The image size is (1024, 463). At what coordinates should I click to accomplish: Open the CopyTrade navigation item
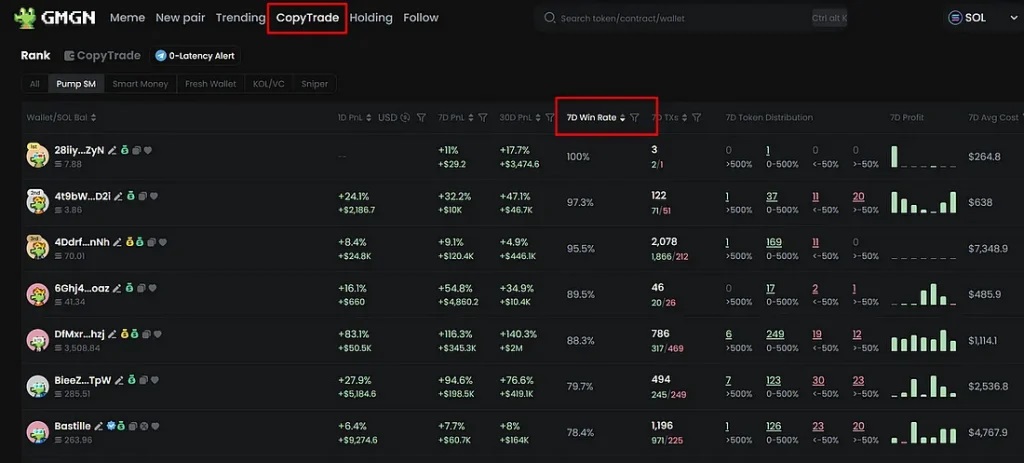click(307, 18)
